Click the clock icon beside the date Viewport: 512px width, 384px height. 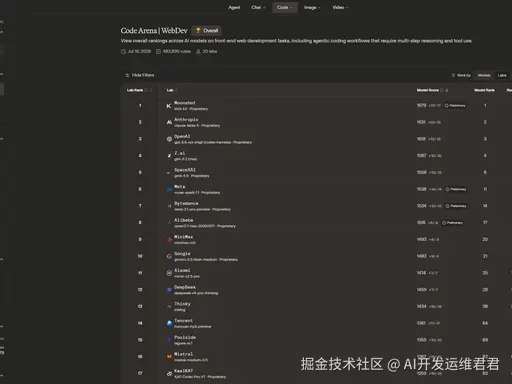coord(123,52)
